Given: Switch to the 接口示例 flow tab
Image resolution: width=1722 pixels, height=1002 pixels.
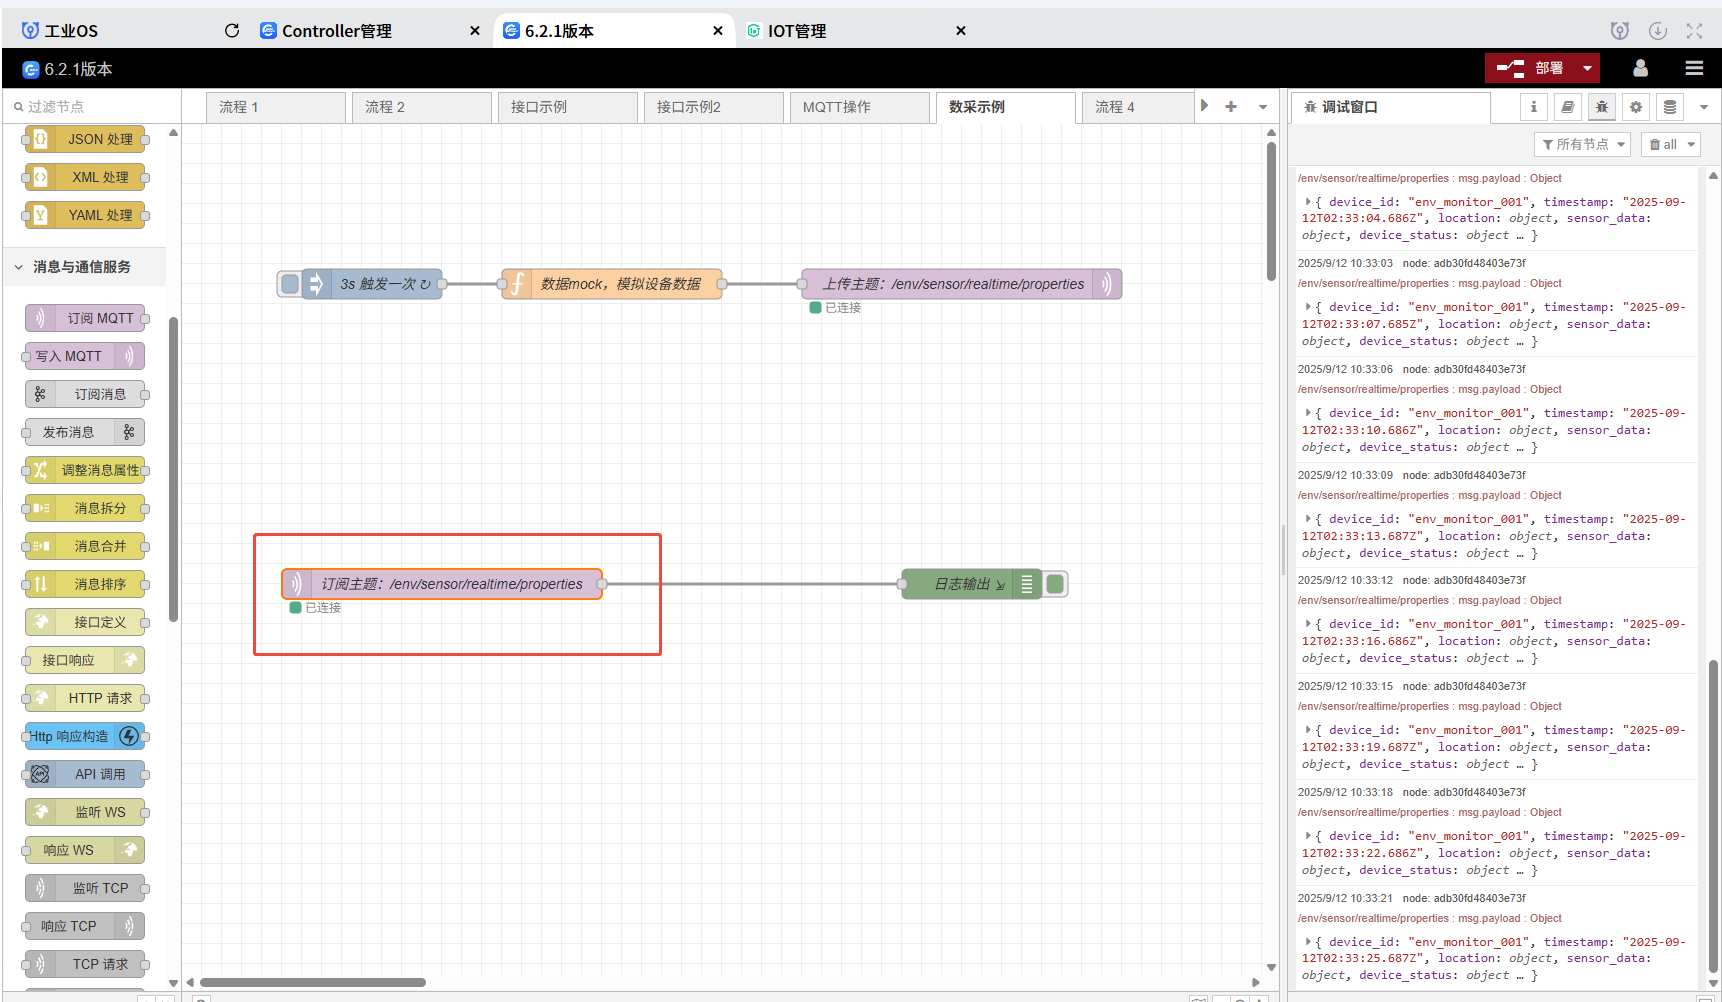Looking at the screenshot, I should (566, 107).
